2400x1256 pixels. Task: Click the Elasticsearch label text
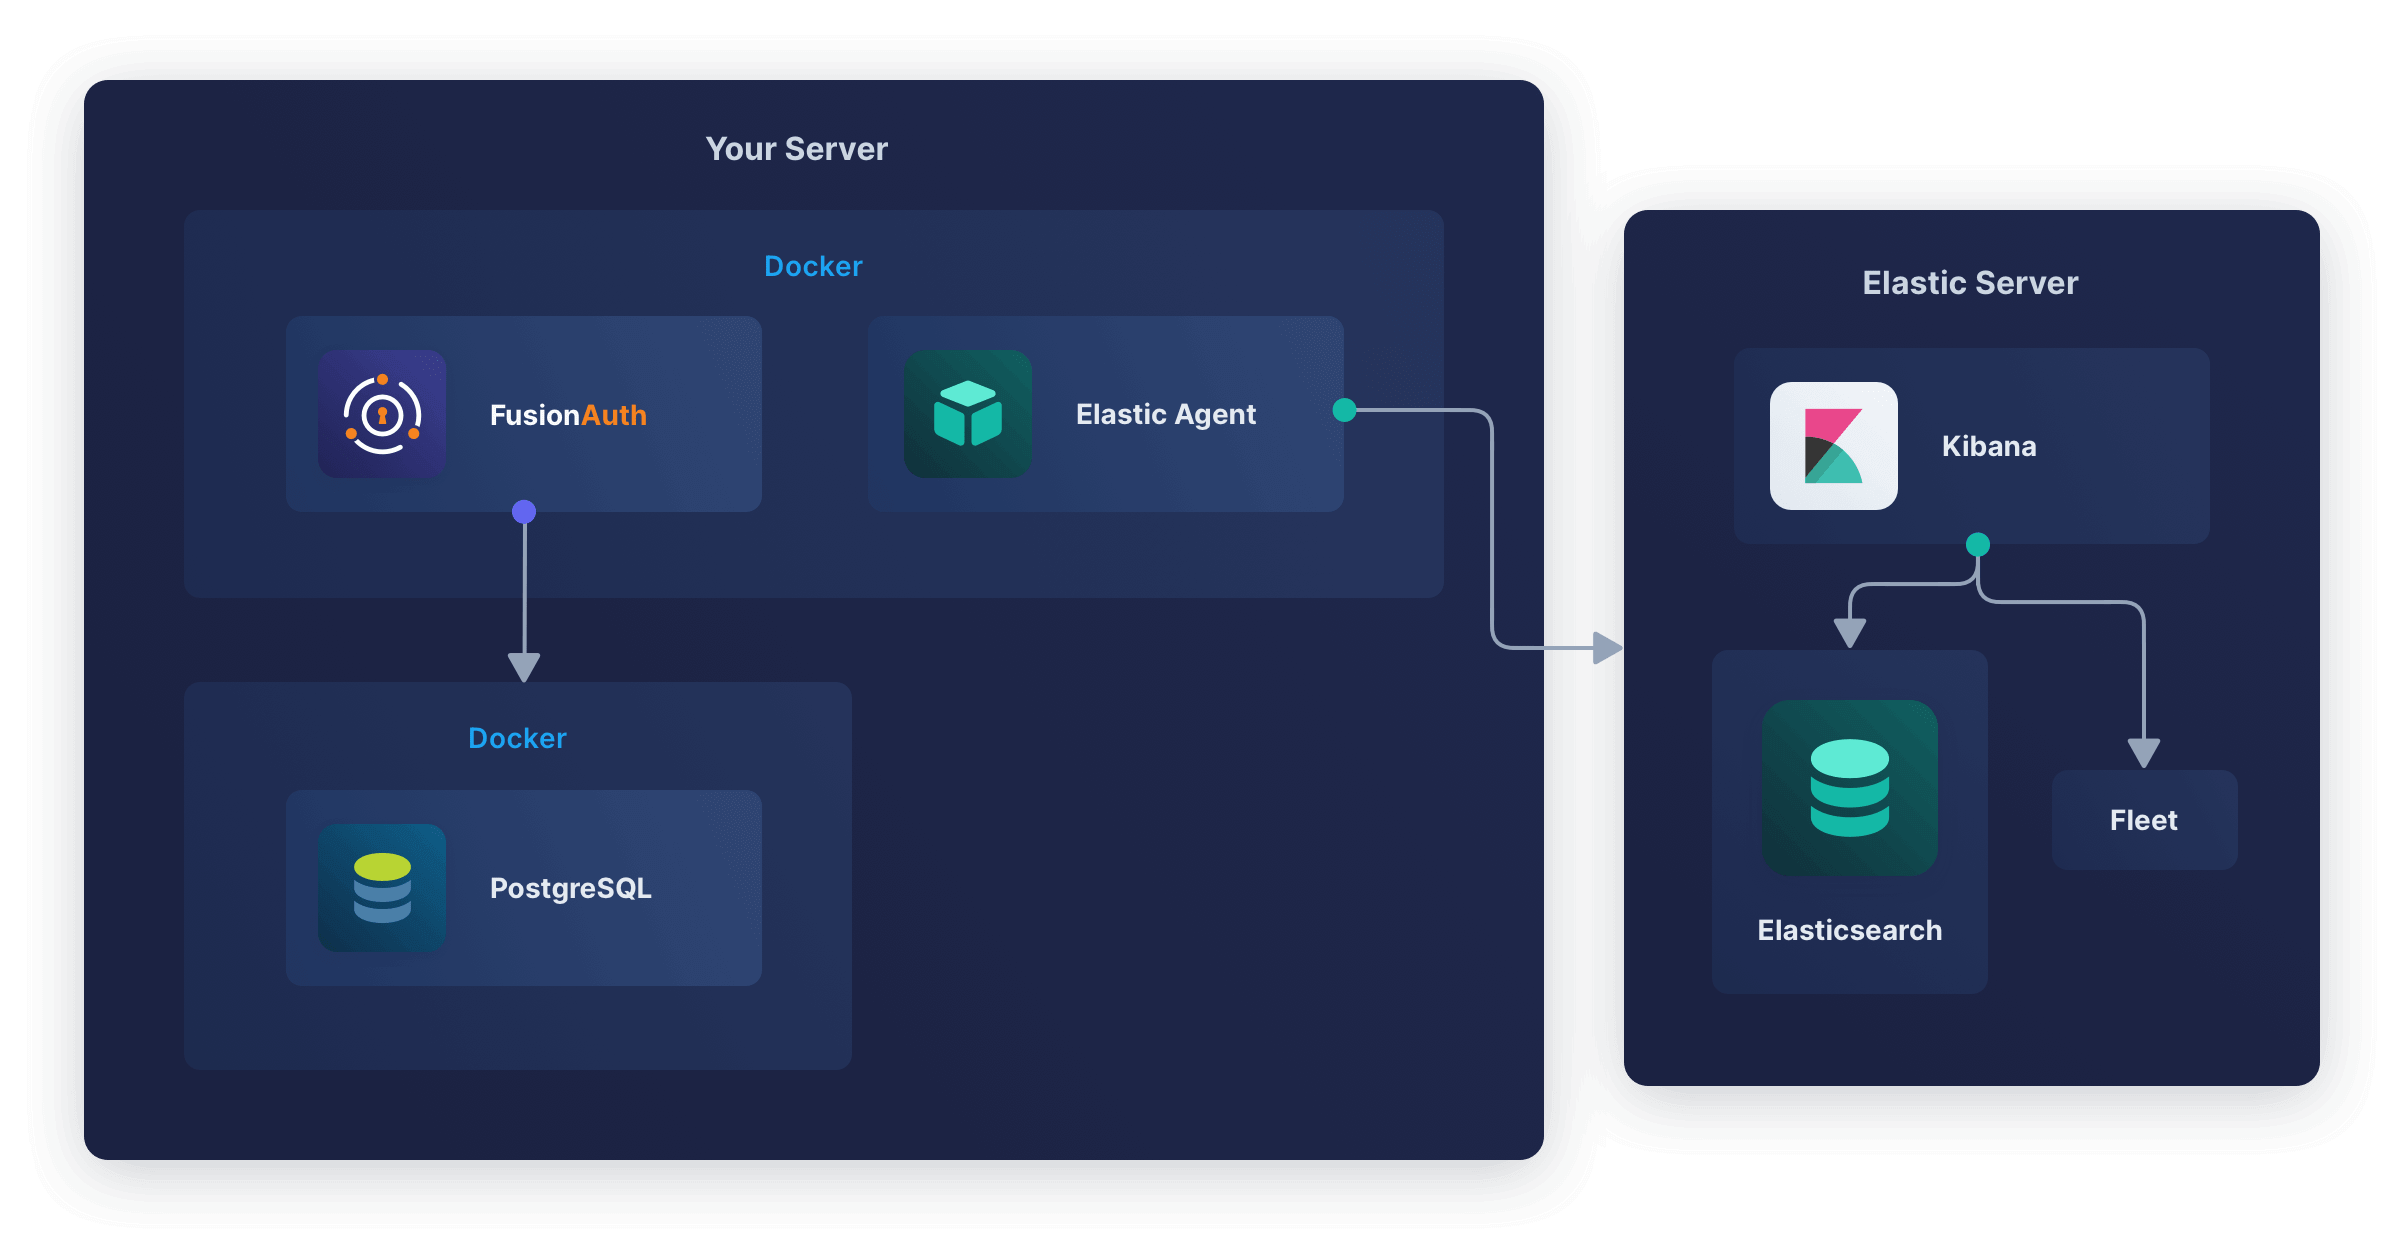(1850, 930)
